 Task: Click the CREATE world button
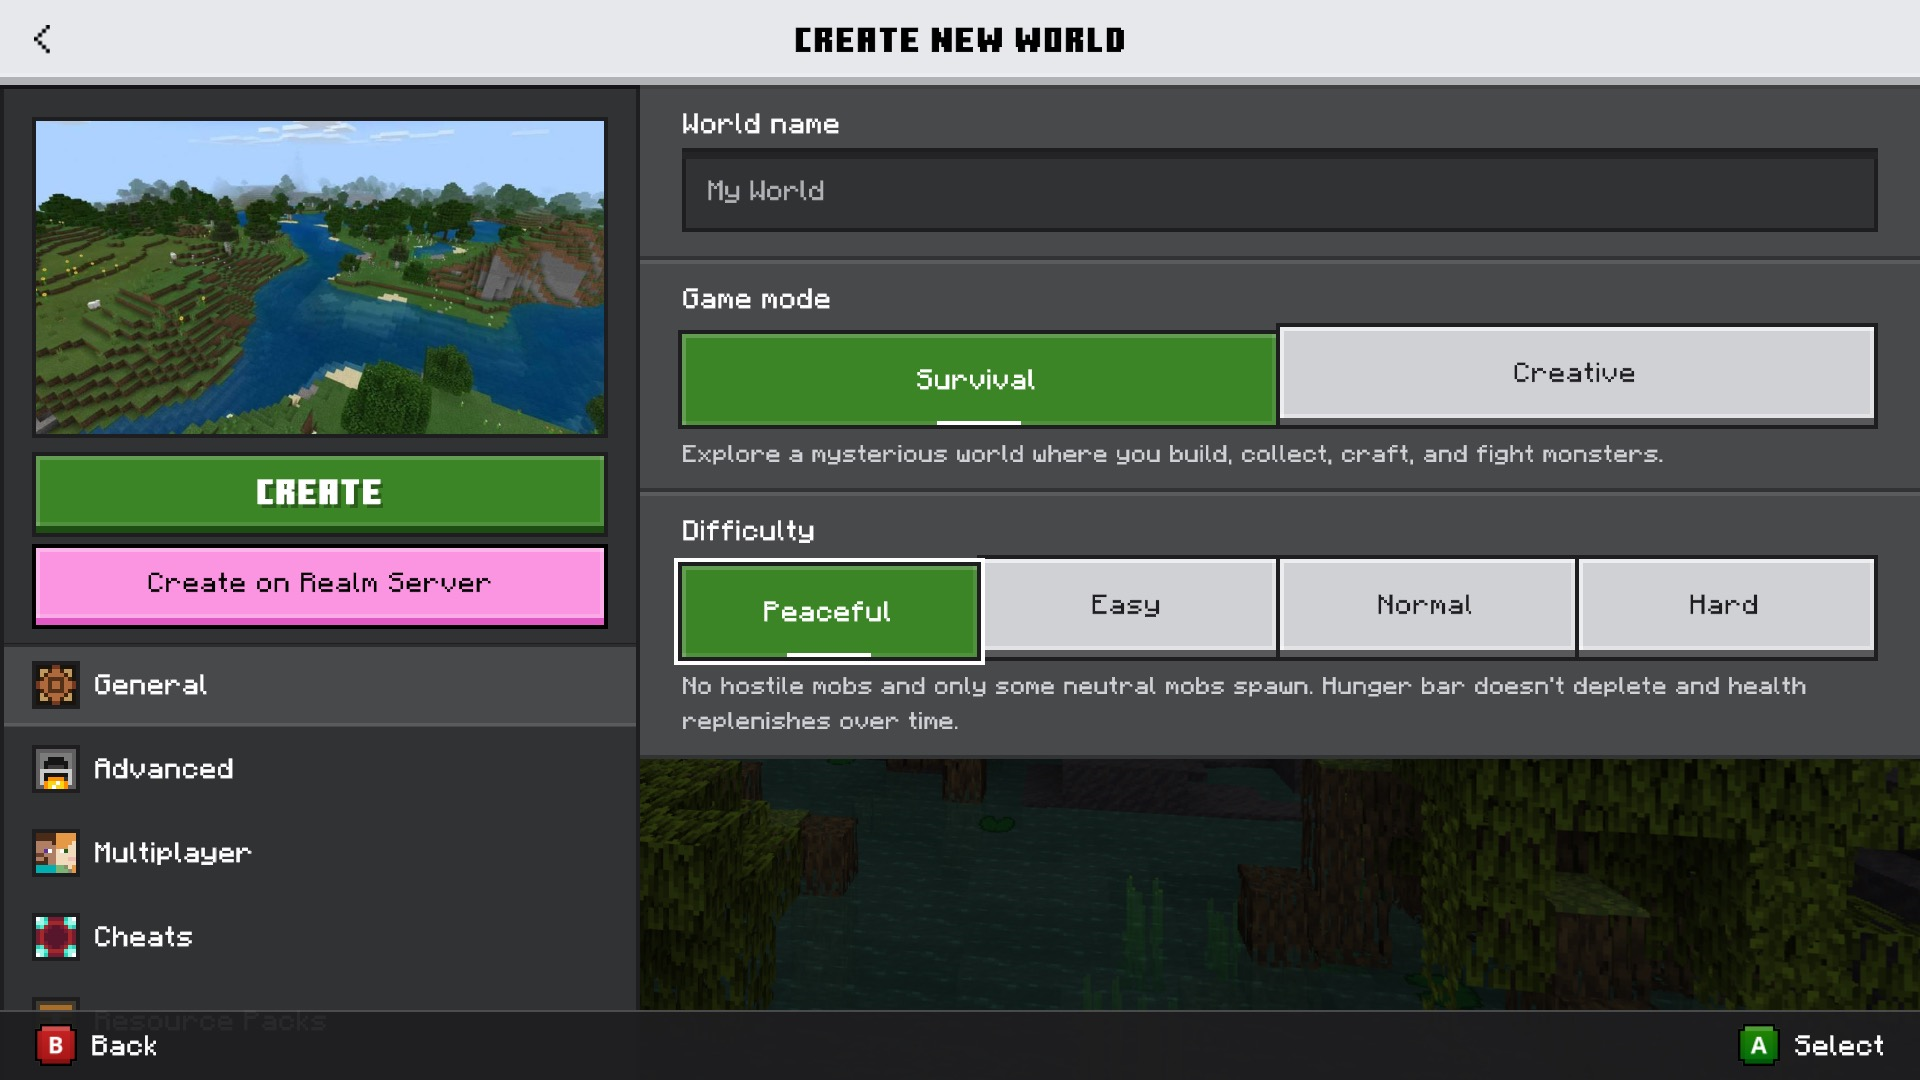[x=319, y=492]
